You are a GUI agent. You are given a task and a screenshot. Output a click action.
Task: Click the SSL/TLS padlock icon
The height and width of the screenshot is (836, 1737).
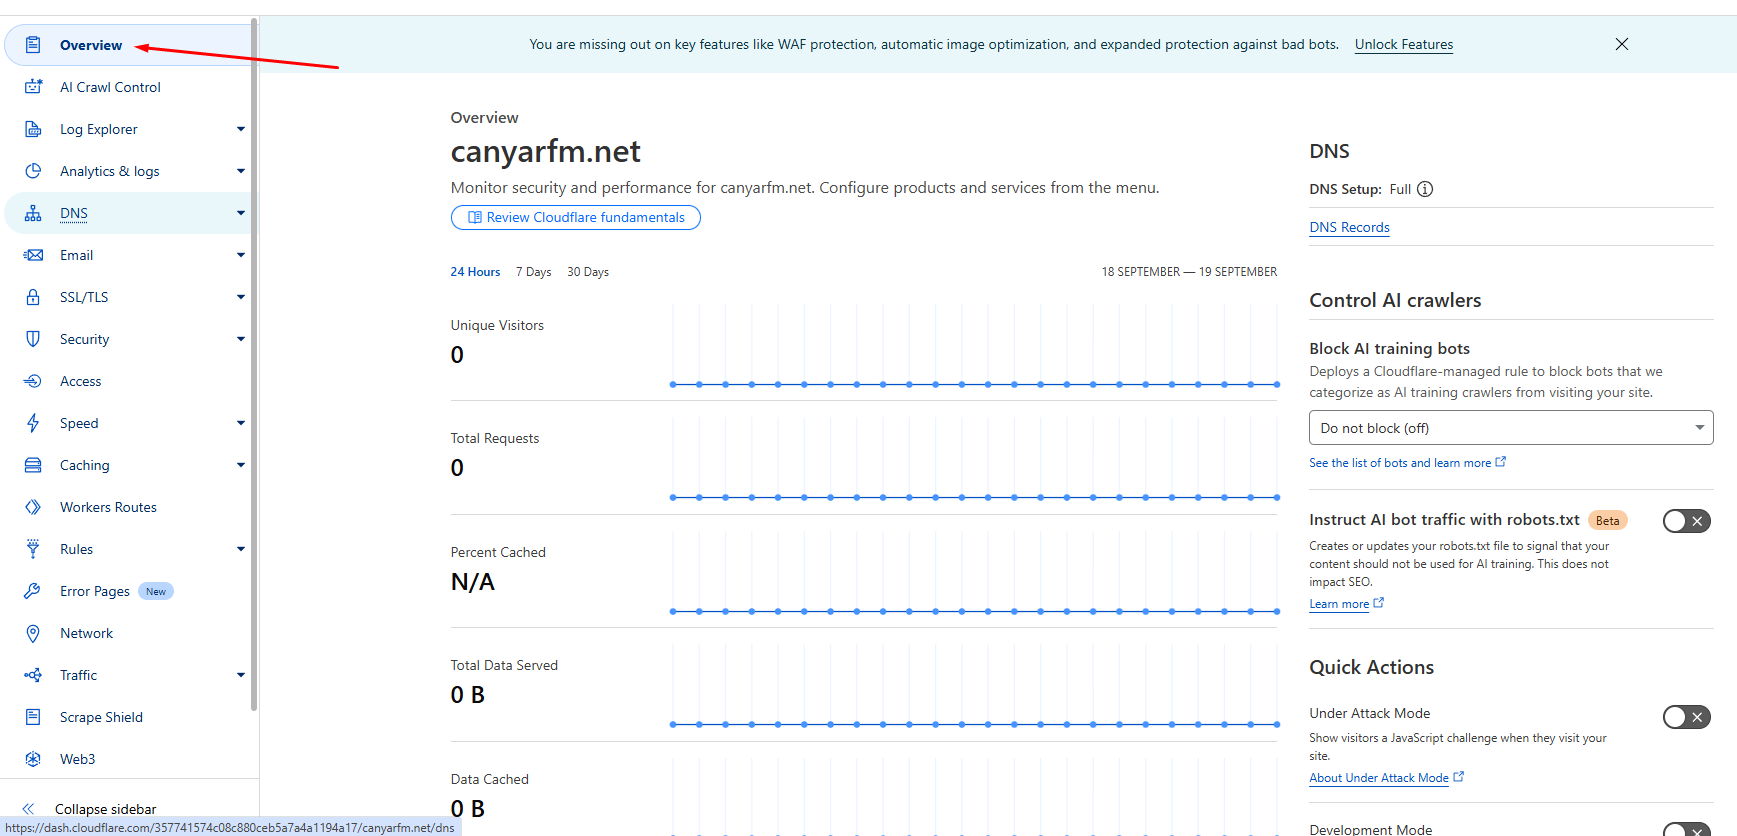click(33, 297)
